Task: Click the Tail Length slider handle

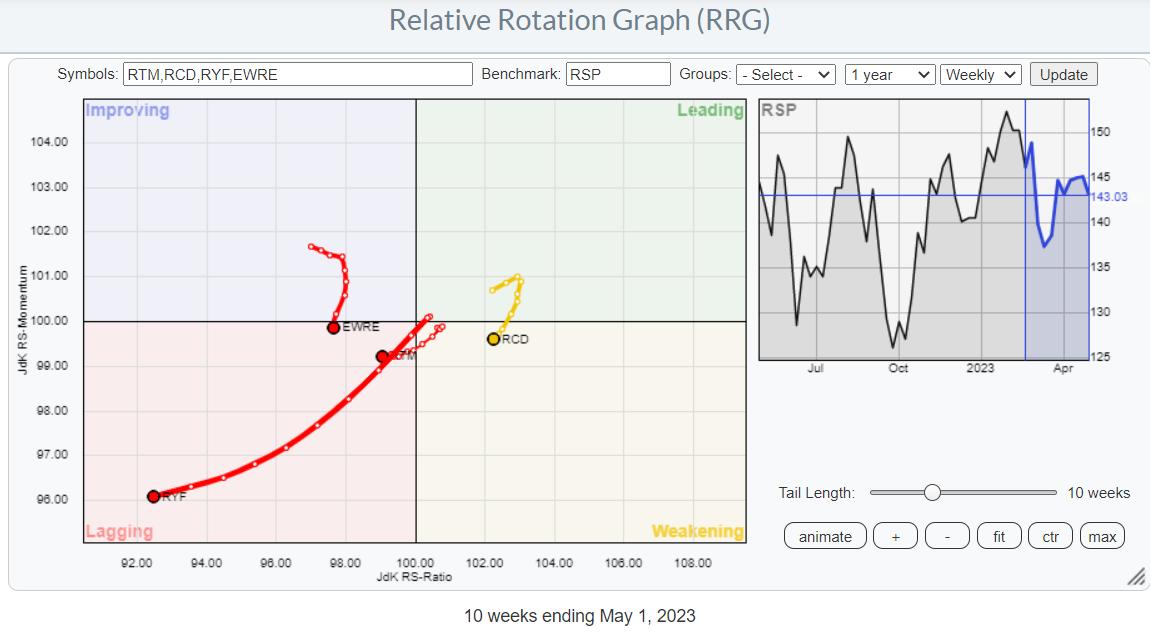Action: 932,492
